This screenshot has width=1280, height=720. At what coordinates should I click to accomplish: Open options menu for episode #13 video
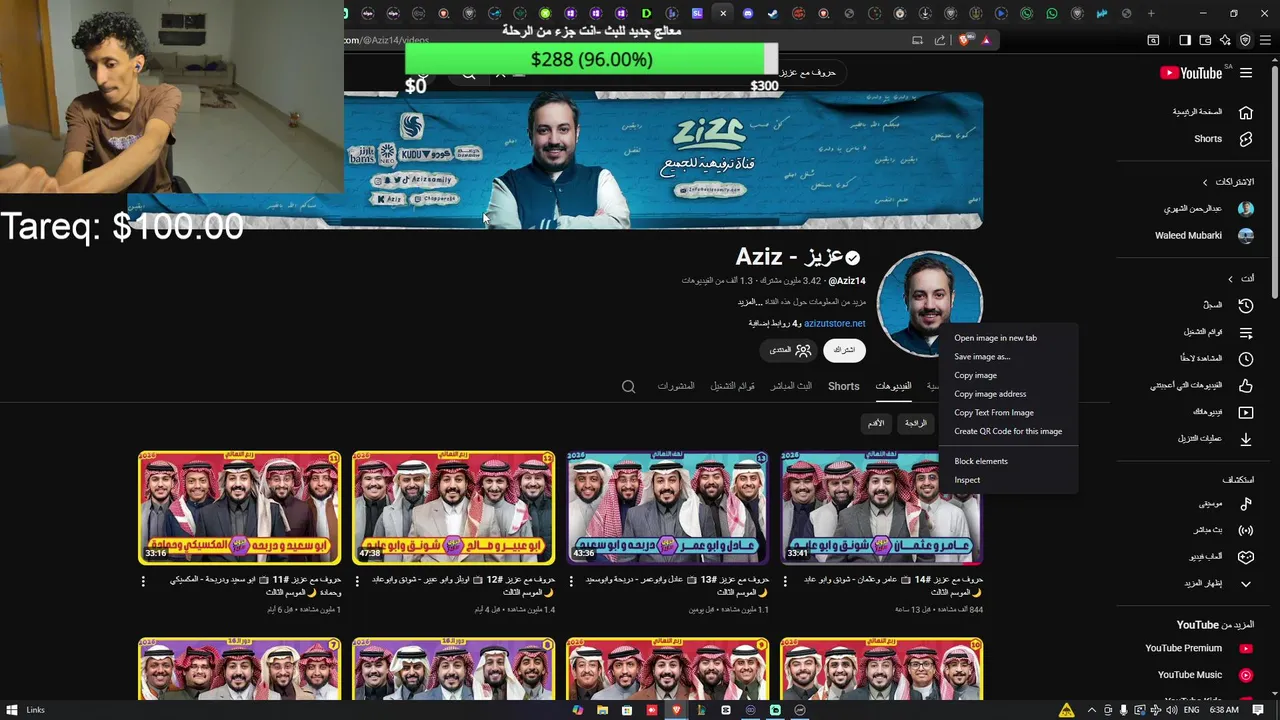pyautogui.click(x=571, y=580)
